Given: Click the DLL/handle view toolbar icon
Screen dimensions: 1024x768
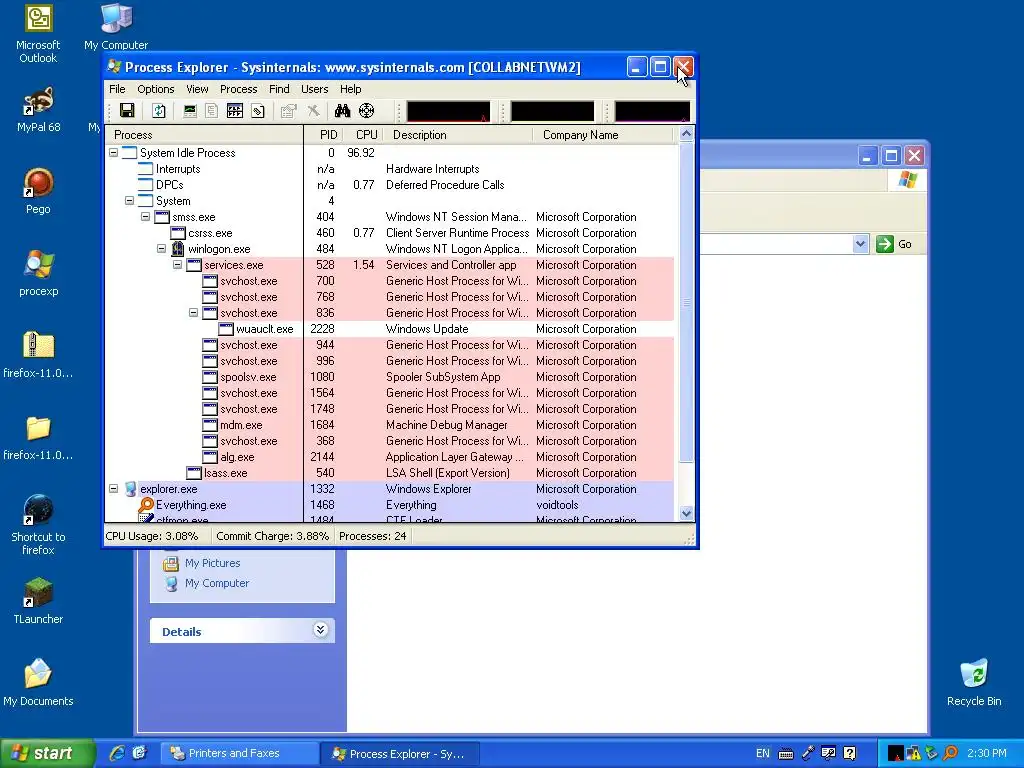Looking at the screenshot, I should point(258,110).
